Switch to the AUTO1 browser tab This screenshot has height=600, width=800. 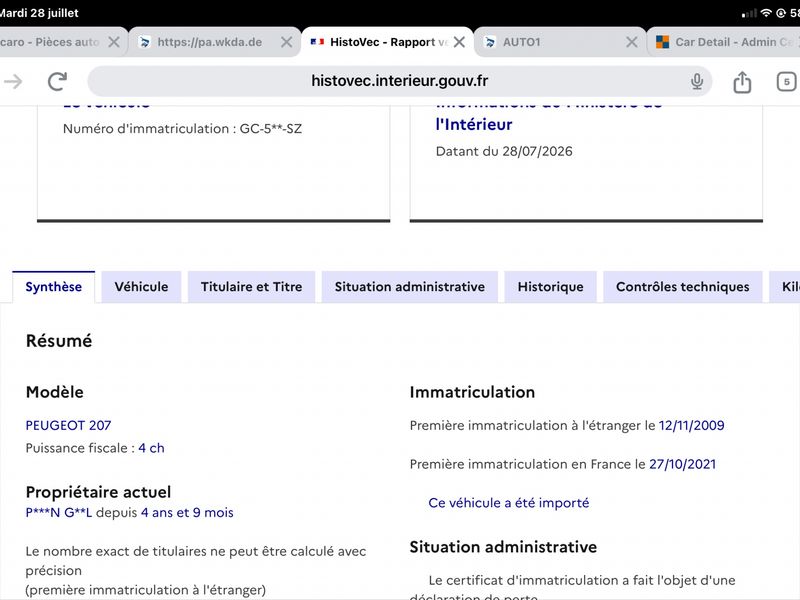coord(560,42)
